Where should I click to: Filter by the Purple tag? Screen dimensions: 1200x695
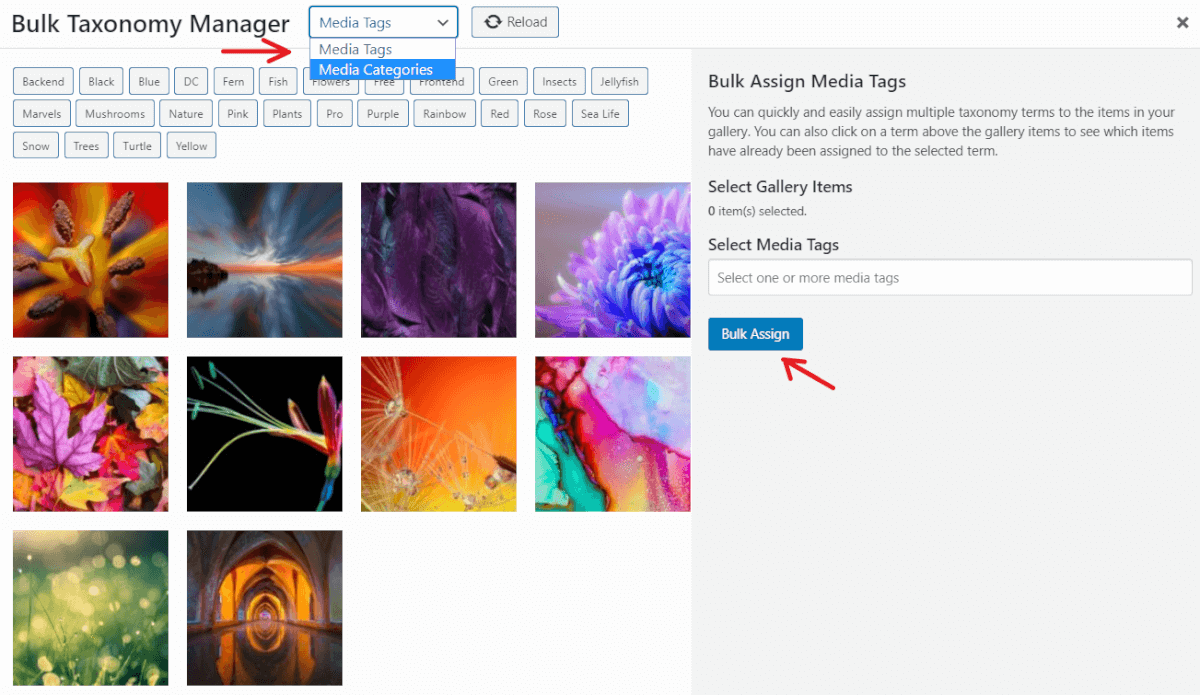click(383, 114)
